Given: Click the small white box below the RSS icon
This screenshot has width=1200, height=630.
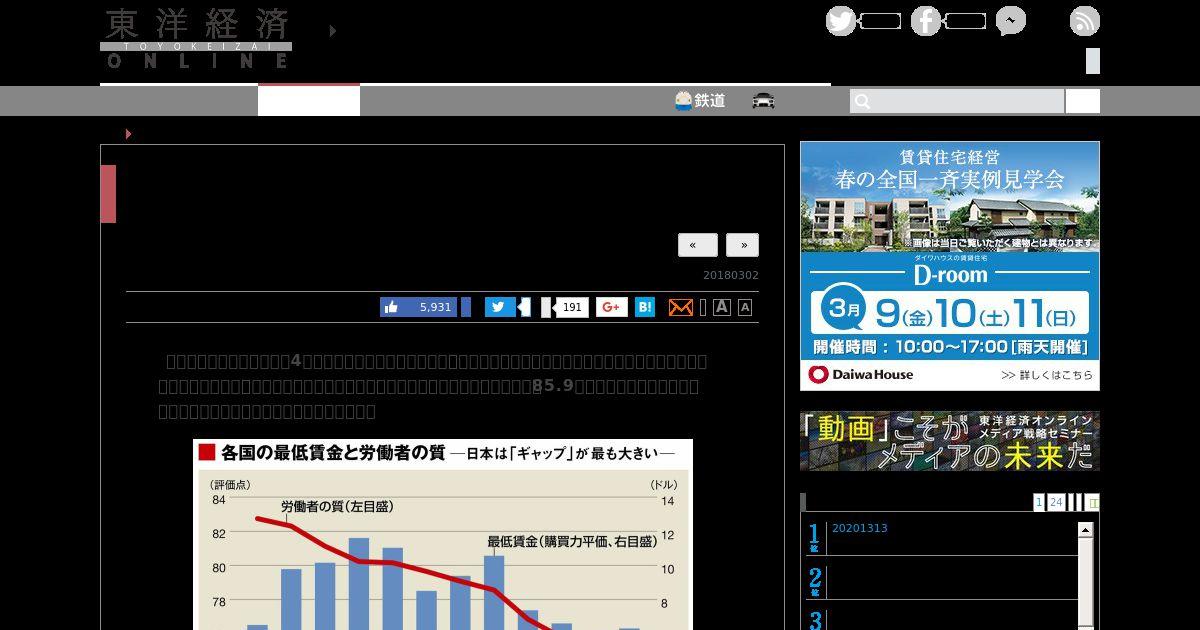Looking at the screenshot, I should point(1093,61).
